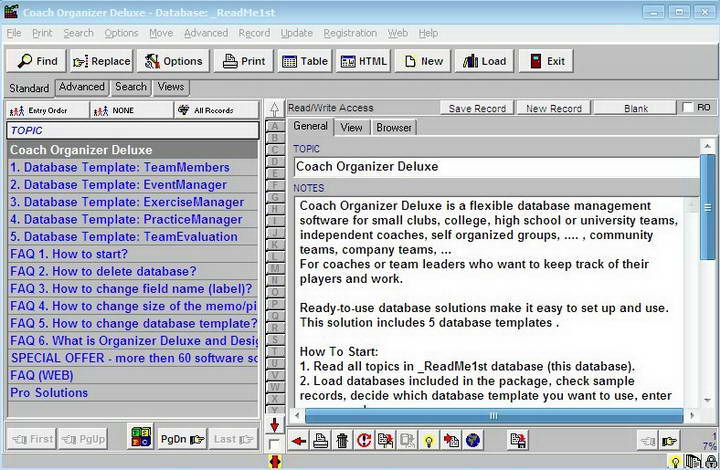Viewport: 720px width, 470px height.
Task: Click the yellow light bulb icon in record toolbar
Action: pyautogui.click(x=429, y=441)
